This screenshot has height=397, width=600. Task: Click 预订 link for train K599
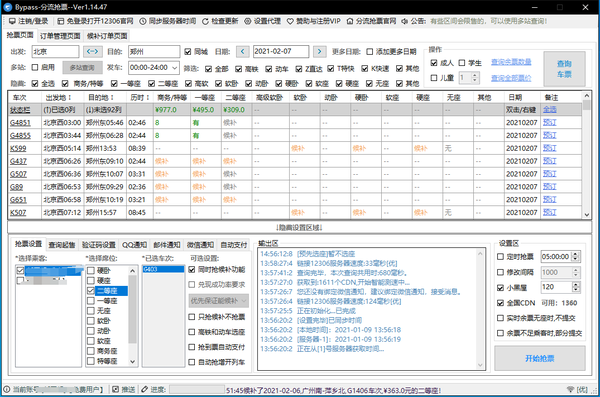(x=549, y=148)
